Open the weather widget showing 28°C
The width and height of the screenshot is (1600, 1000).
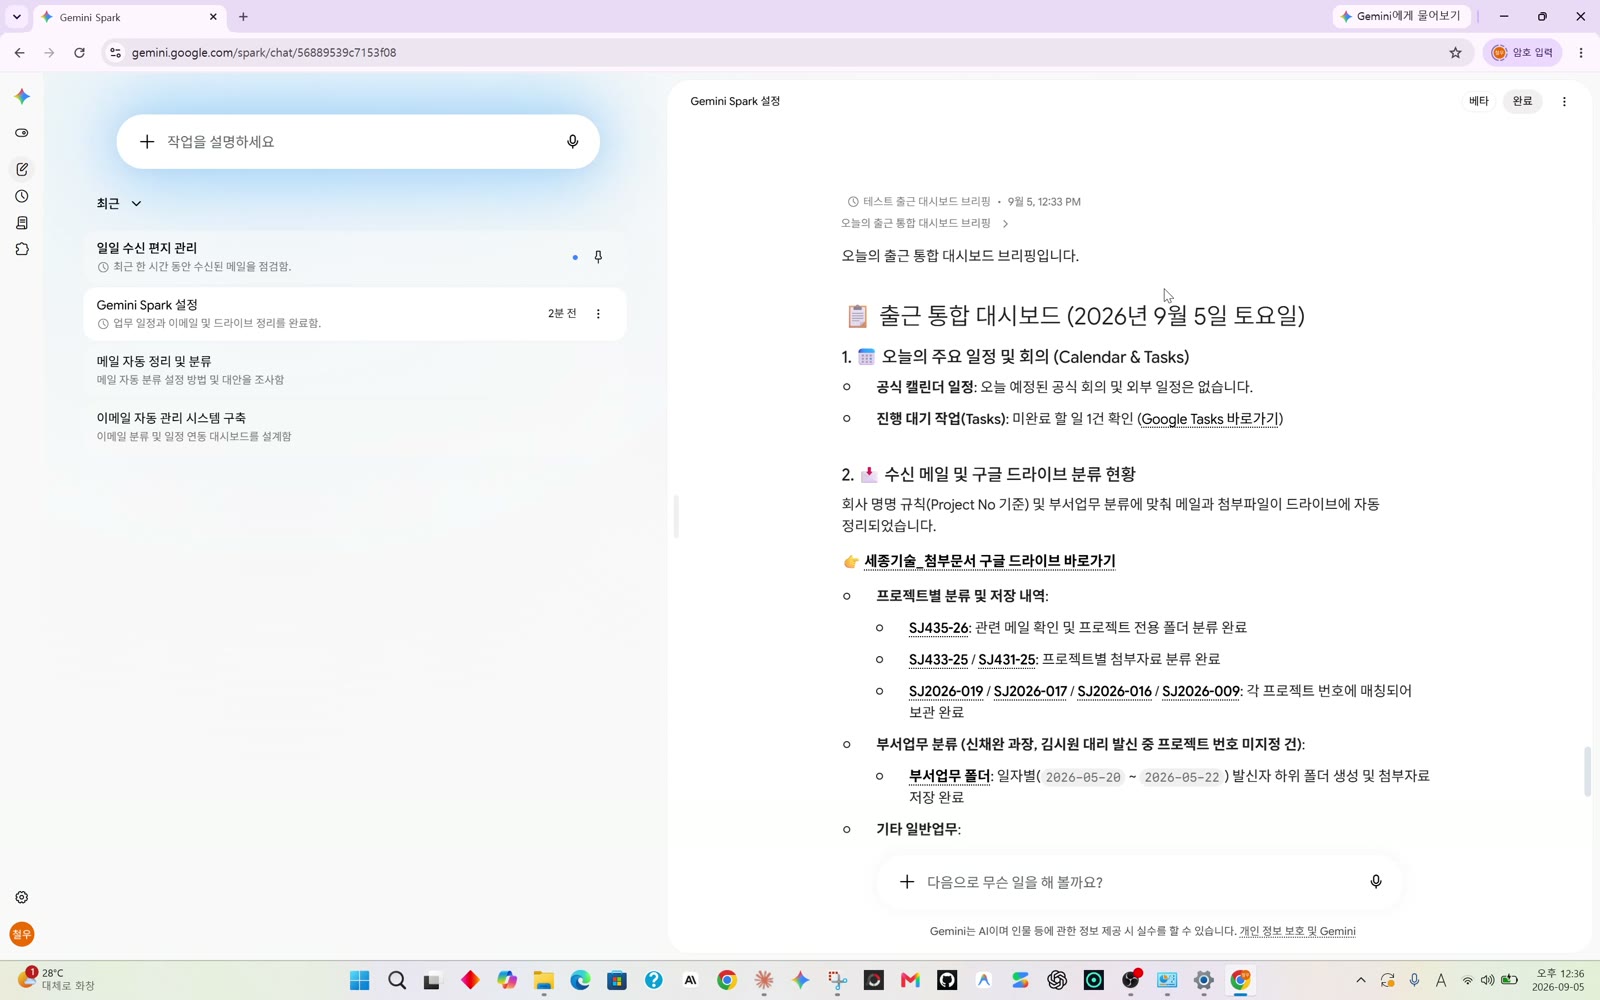56,979
